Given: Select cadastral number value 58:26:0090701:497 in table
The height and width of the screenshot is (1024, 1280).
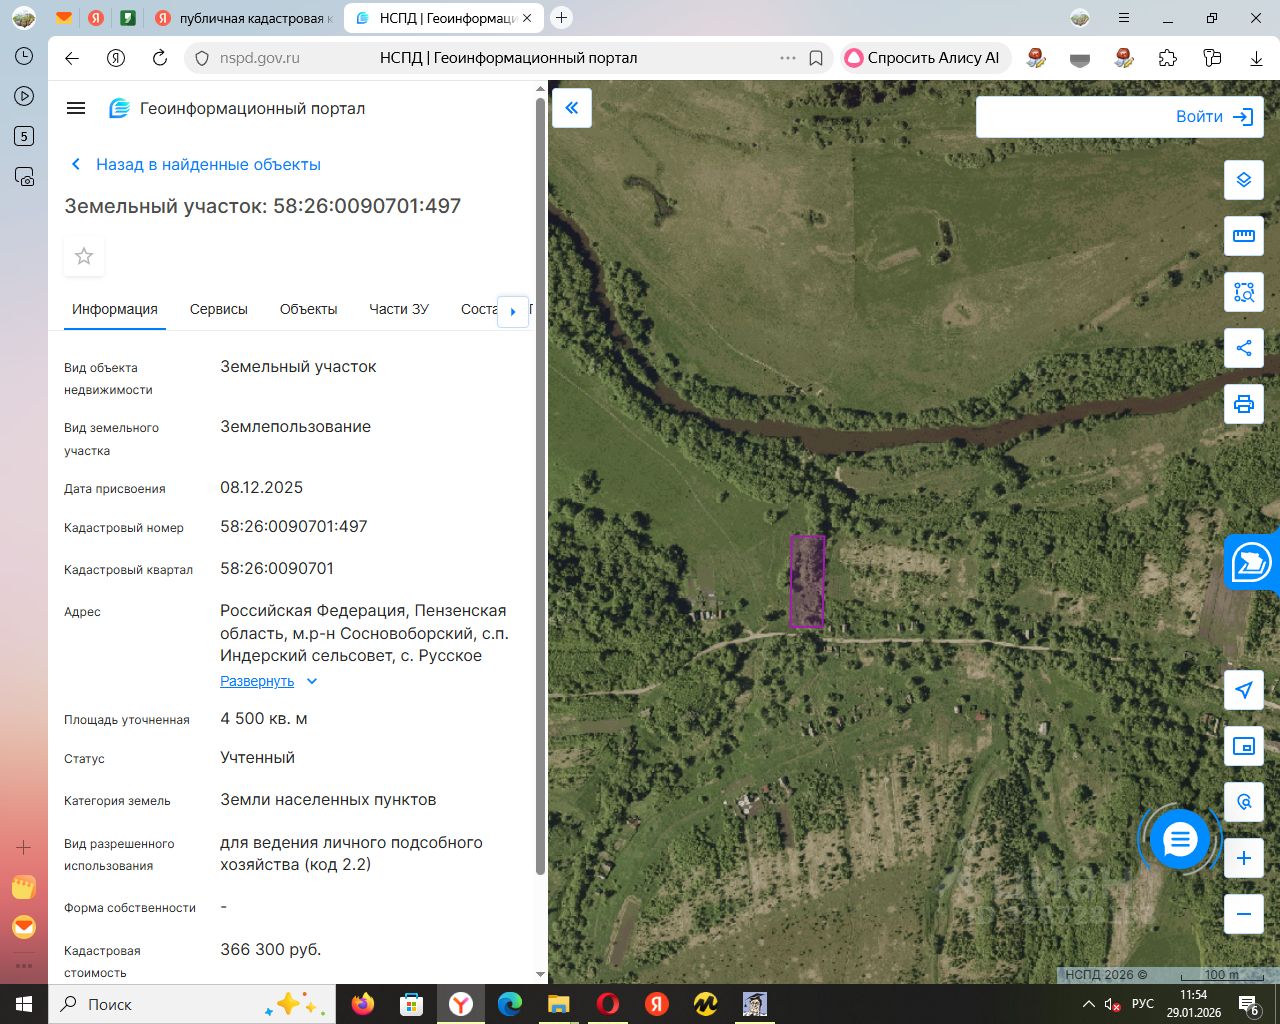Looking at the screenshot, I should pyautogui.click(x=294, y=526).
